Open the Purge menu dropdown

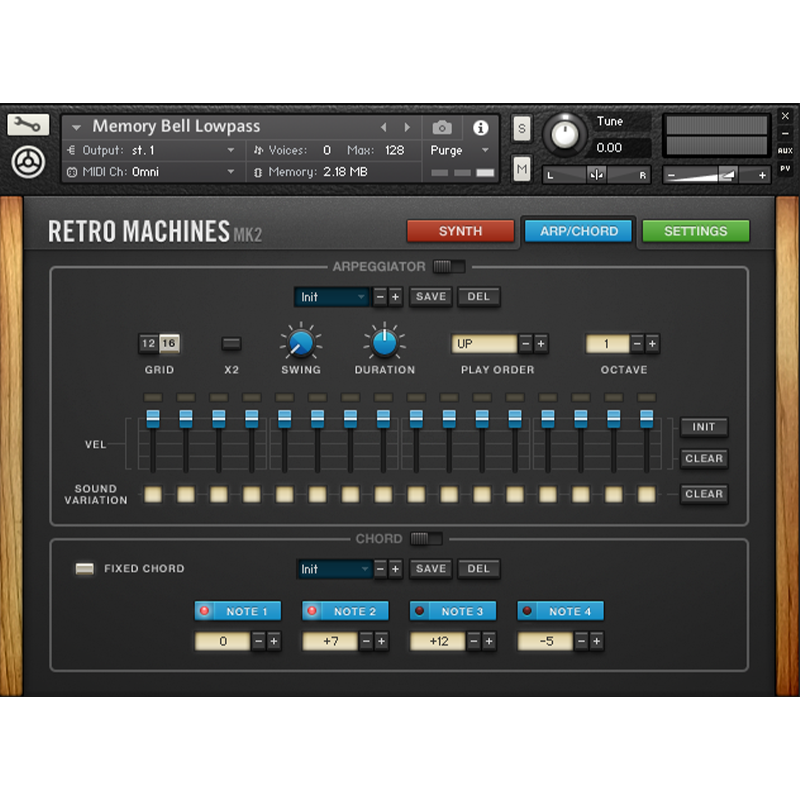point(485,150)
